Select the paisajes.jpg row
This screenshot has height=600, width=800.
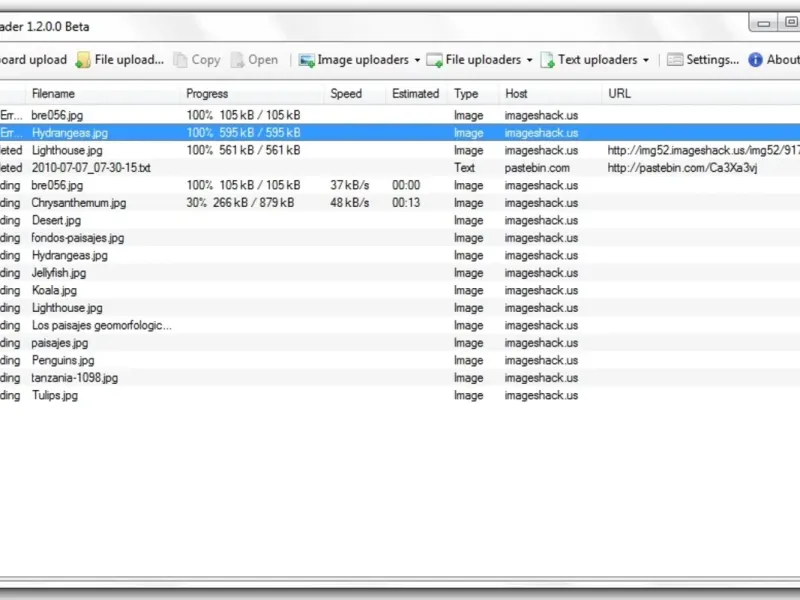pos(400,343)
